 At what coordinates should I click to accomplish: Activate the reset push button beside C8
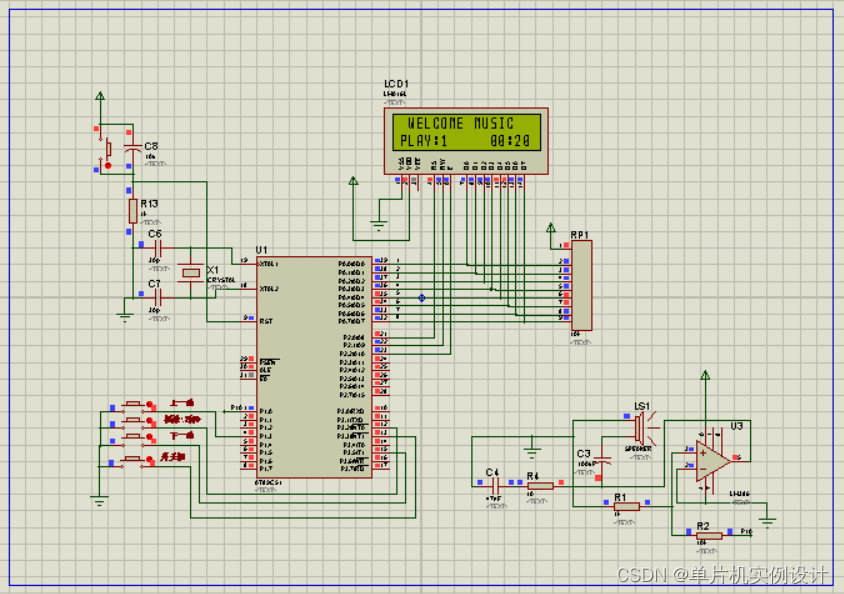coord(108,149)
